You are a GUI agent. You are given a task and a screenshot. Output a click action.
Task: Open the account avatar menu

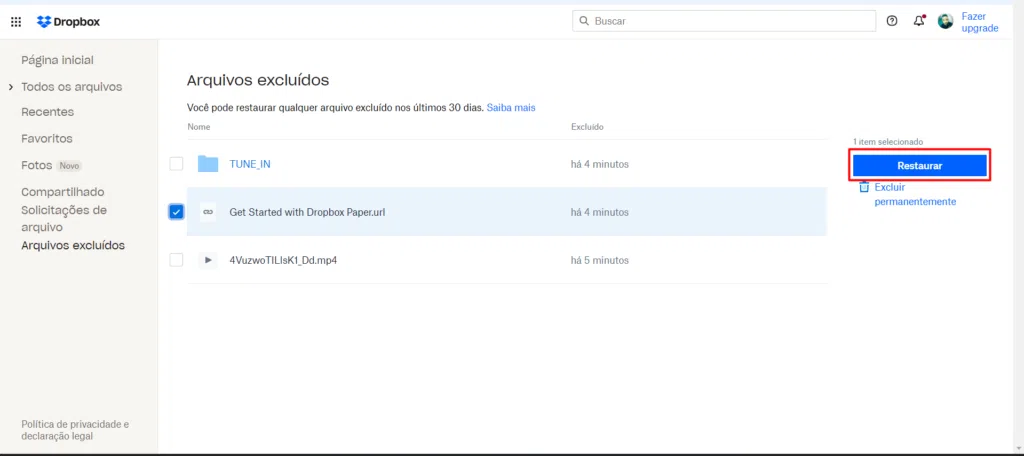tap(945, 21)
